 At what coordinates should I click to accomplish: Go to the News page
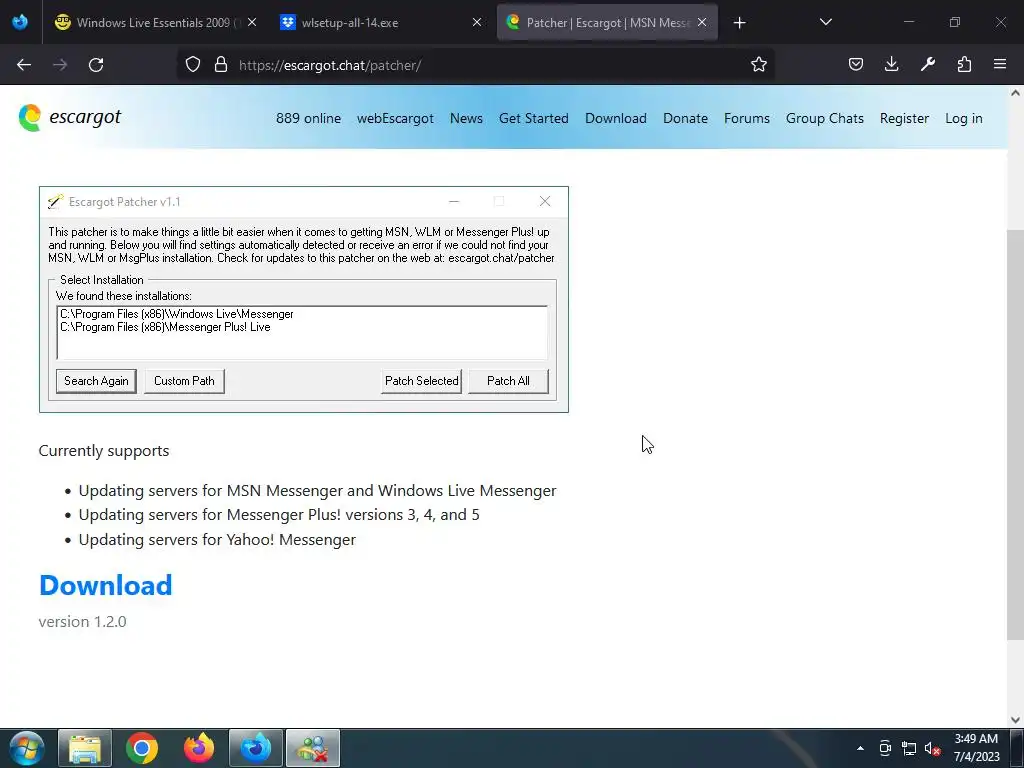(x=466, y=118)
